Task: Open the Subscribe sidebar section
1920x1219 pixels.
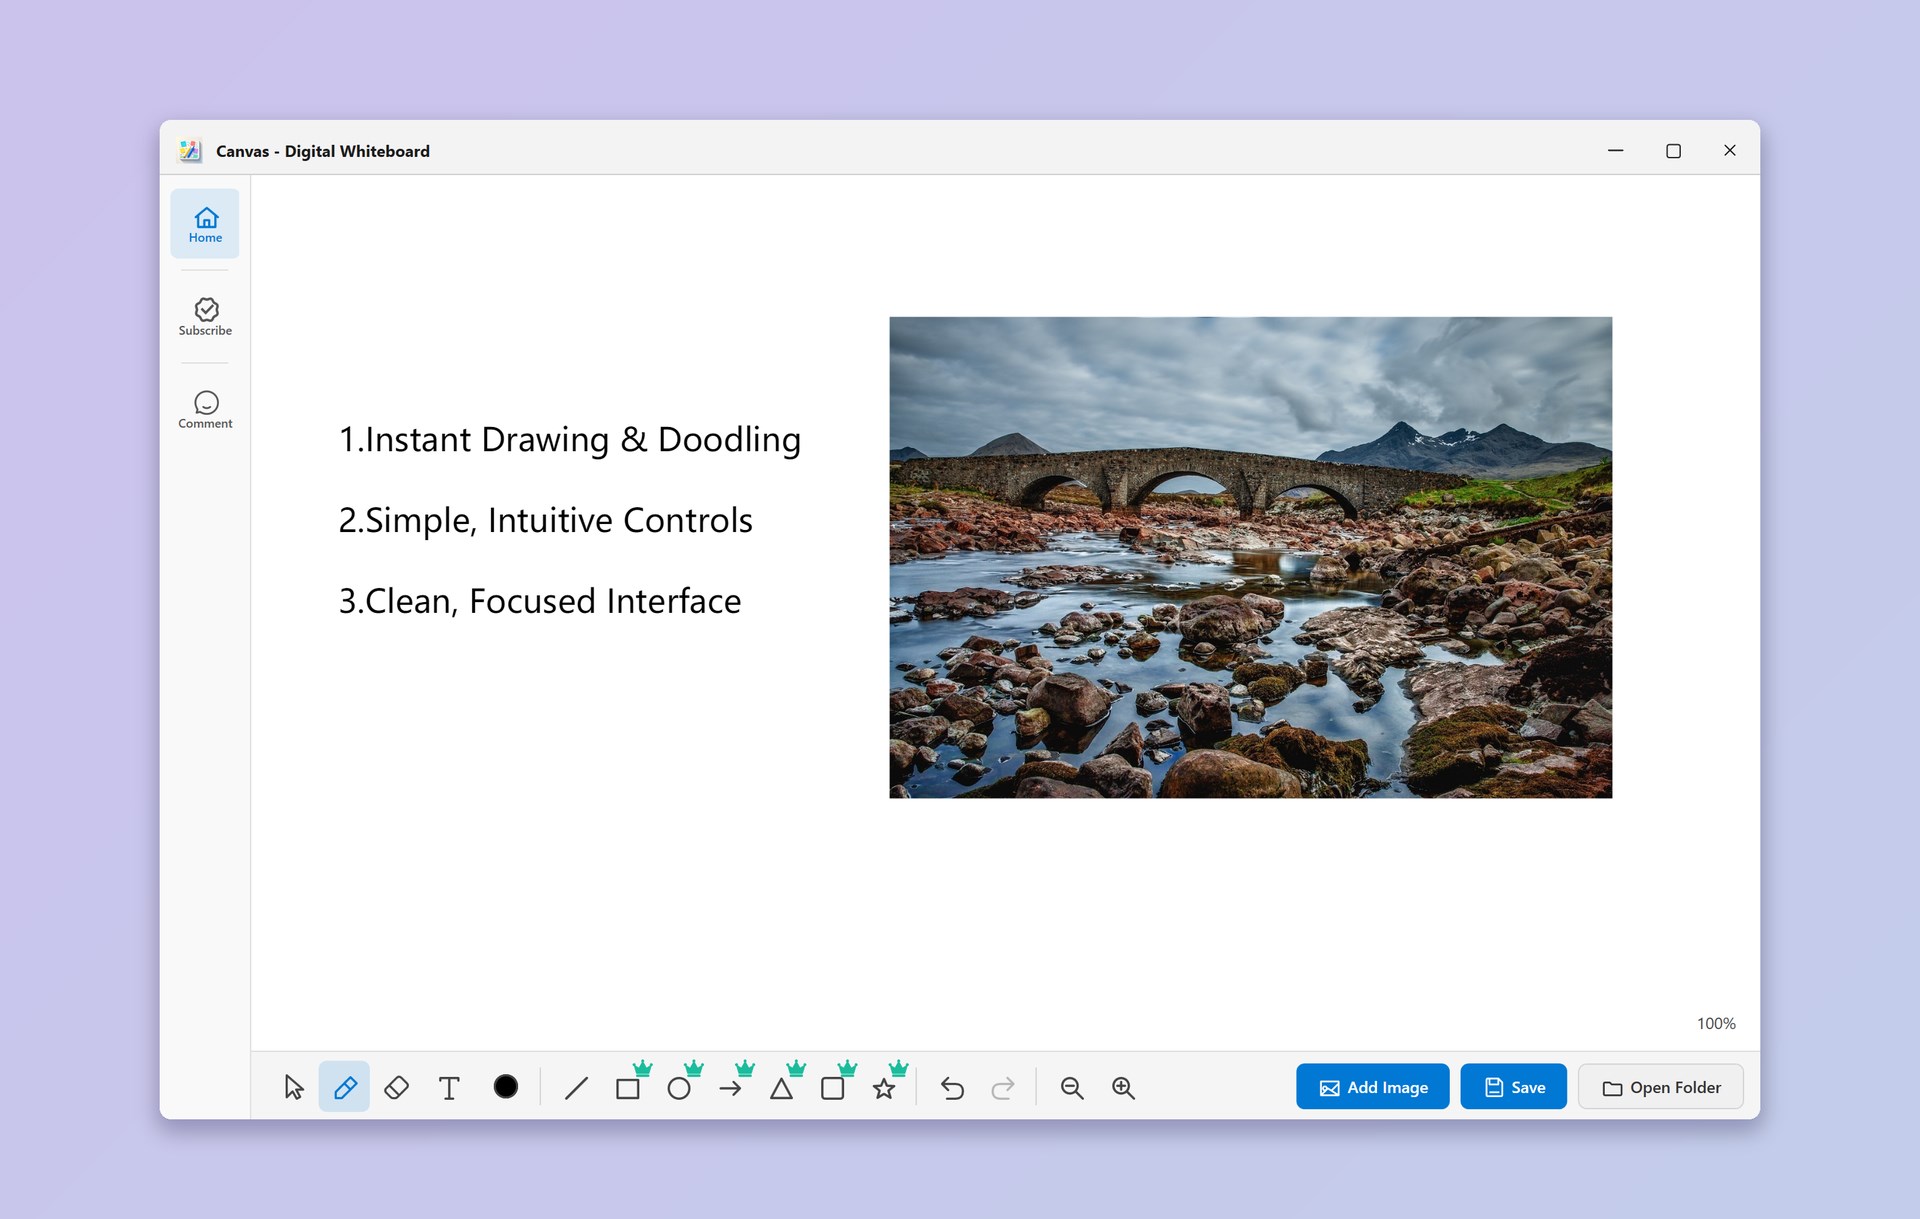Action: (x=205, y=316)
